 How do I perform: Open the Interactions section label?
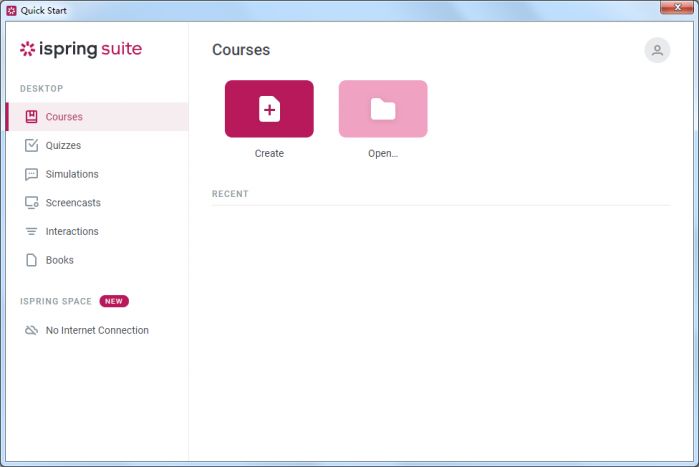72,231
